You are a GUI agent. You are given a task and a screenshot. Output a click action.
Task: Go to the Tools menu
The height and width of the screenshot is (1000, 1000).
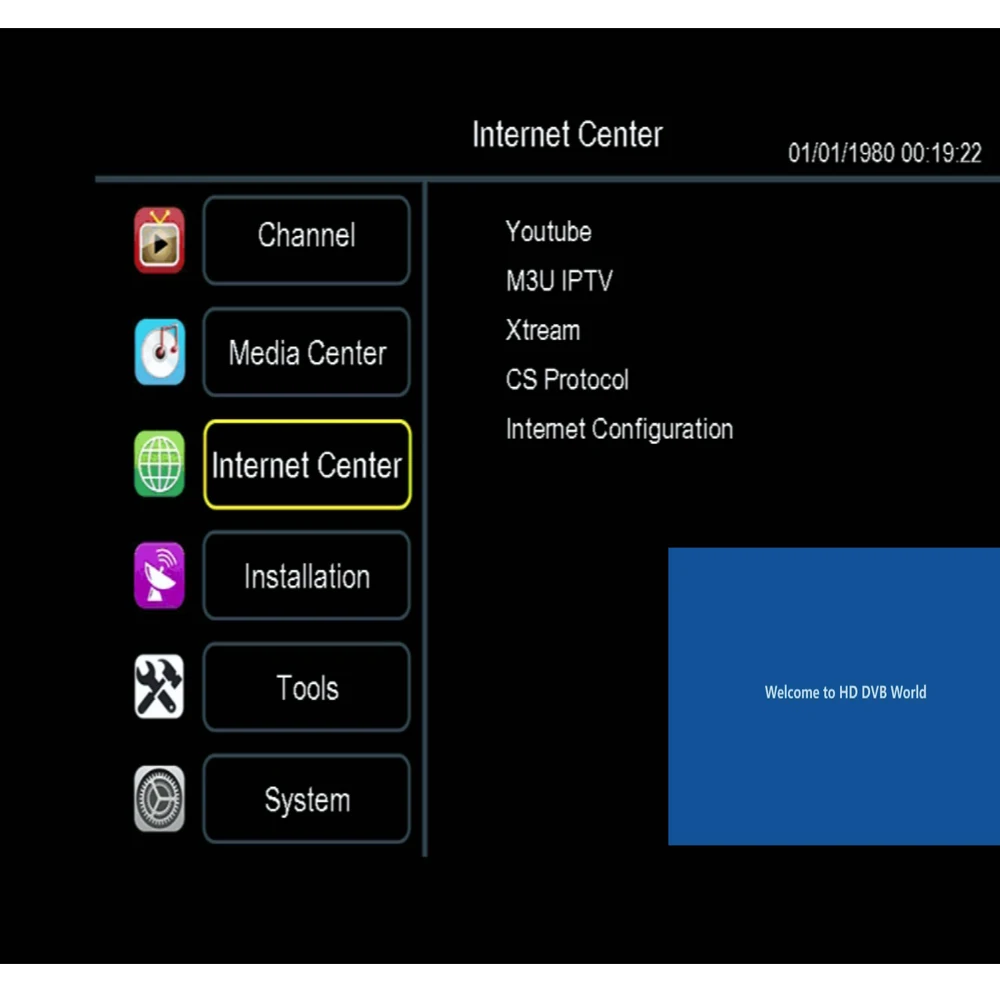pyautogui.click(x=307, y=687)
